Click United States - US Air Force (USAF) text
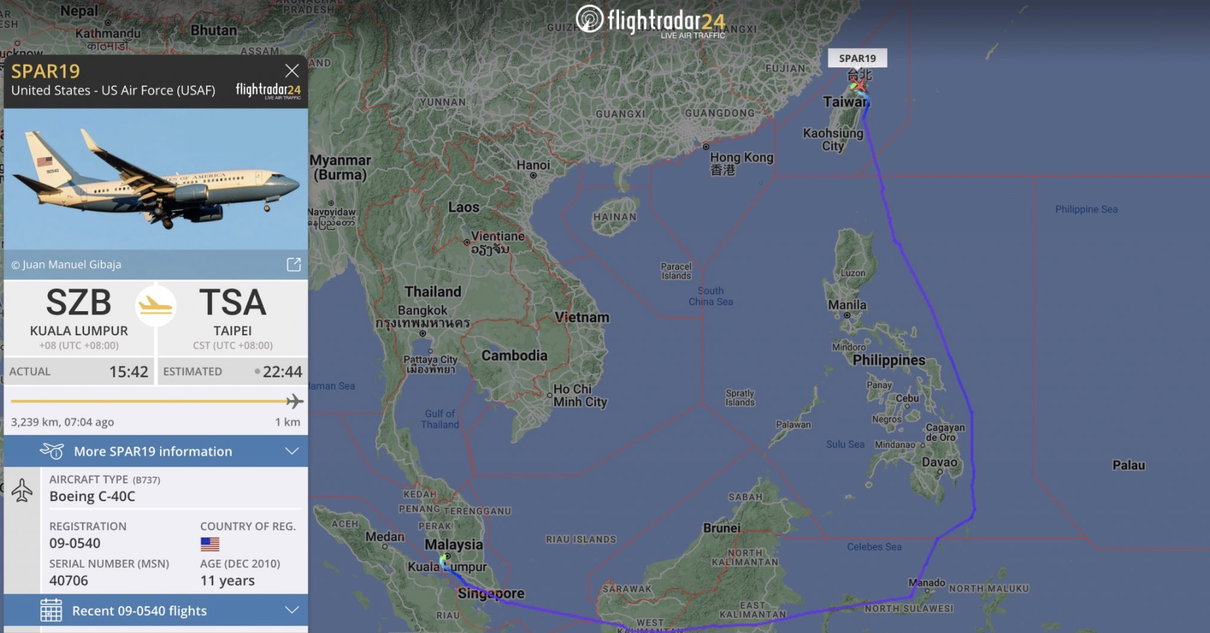Viewport: 1210px width, 633px height. tap(113, 90)
